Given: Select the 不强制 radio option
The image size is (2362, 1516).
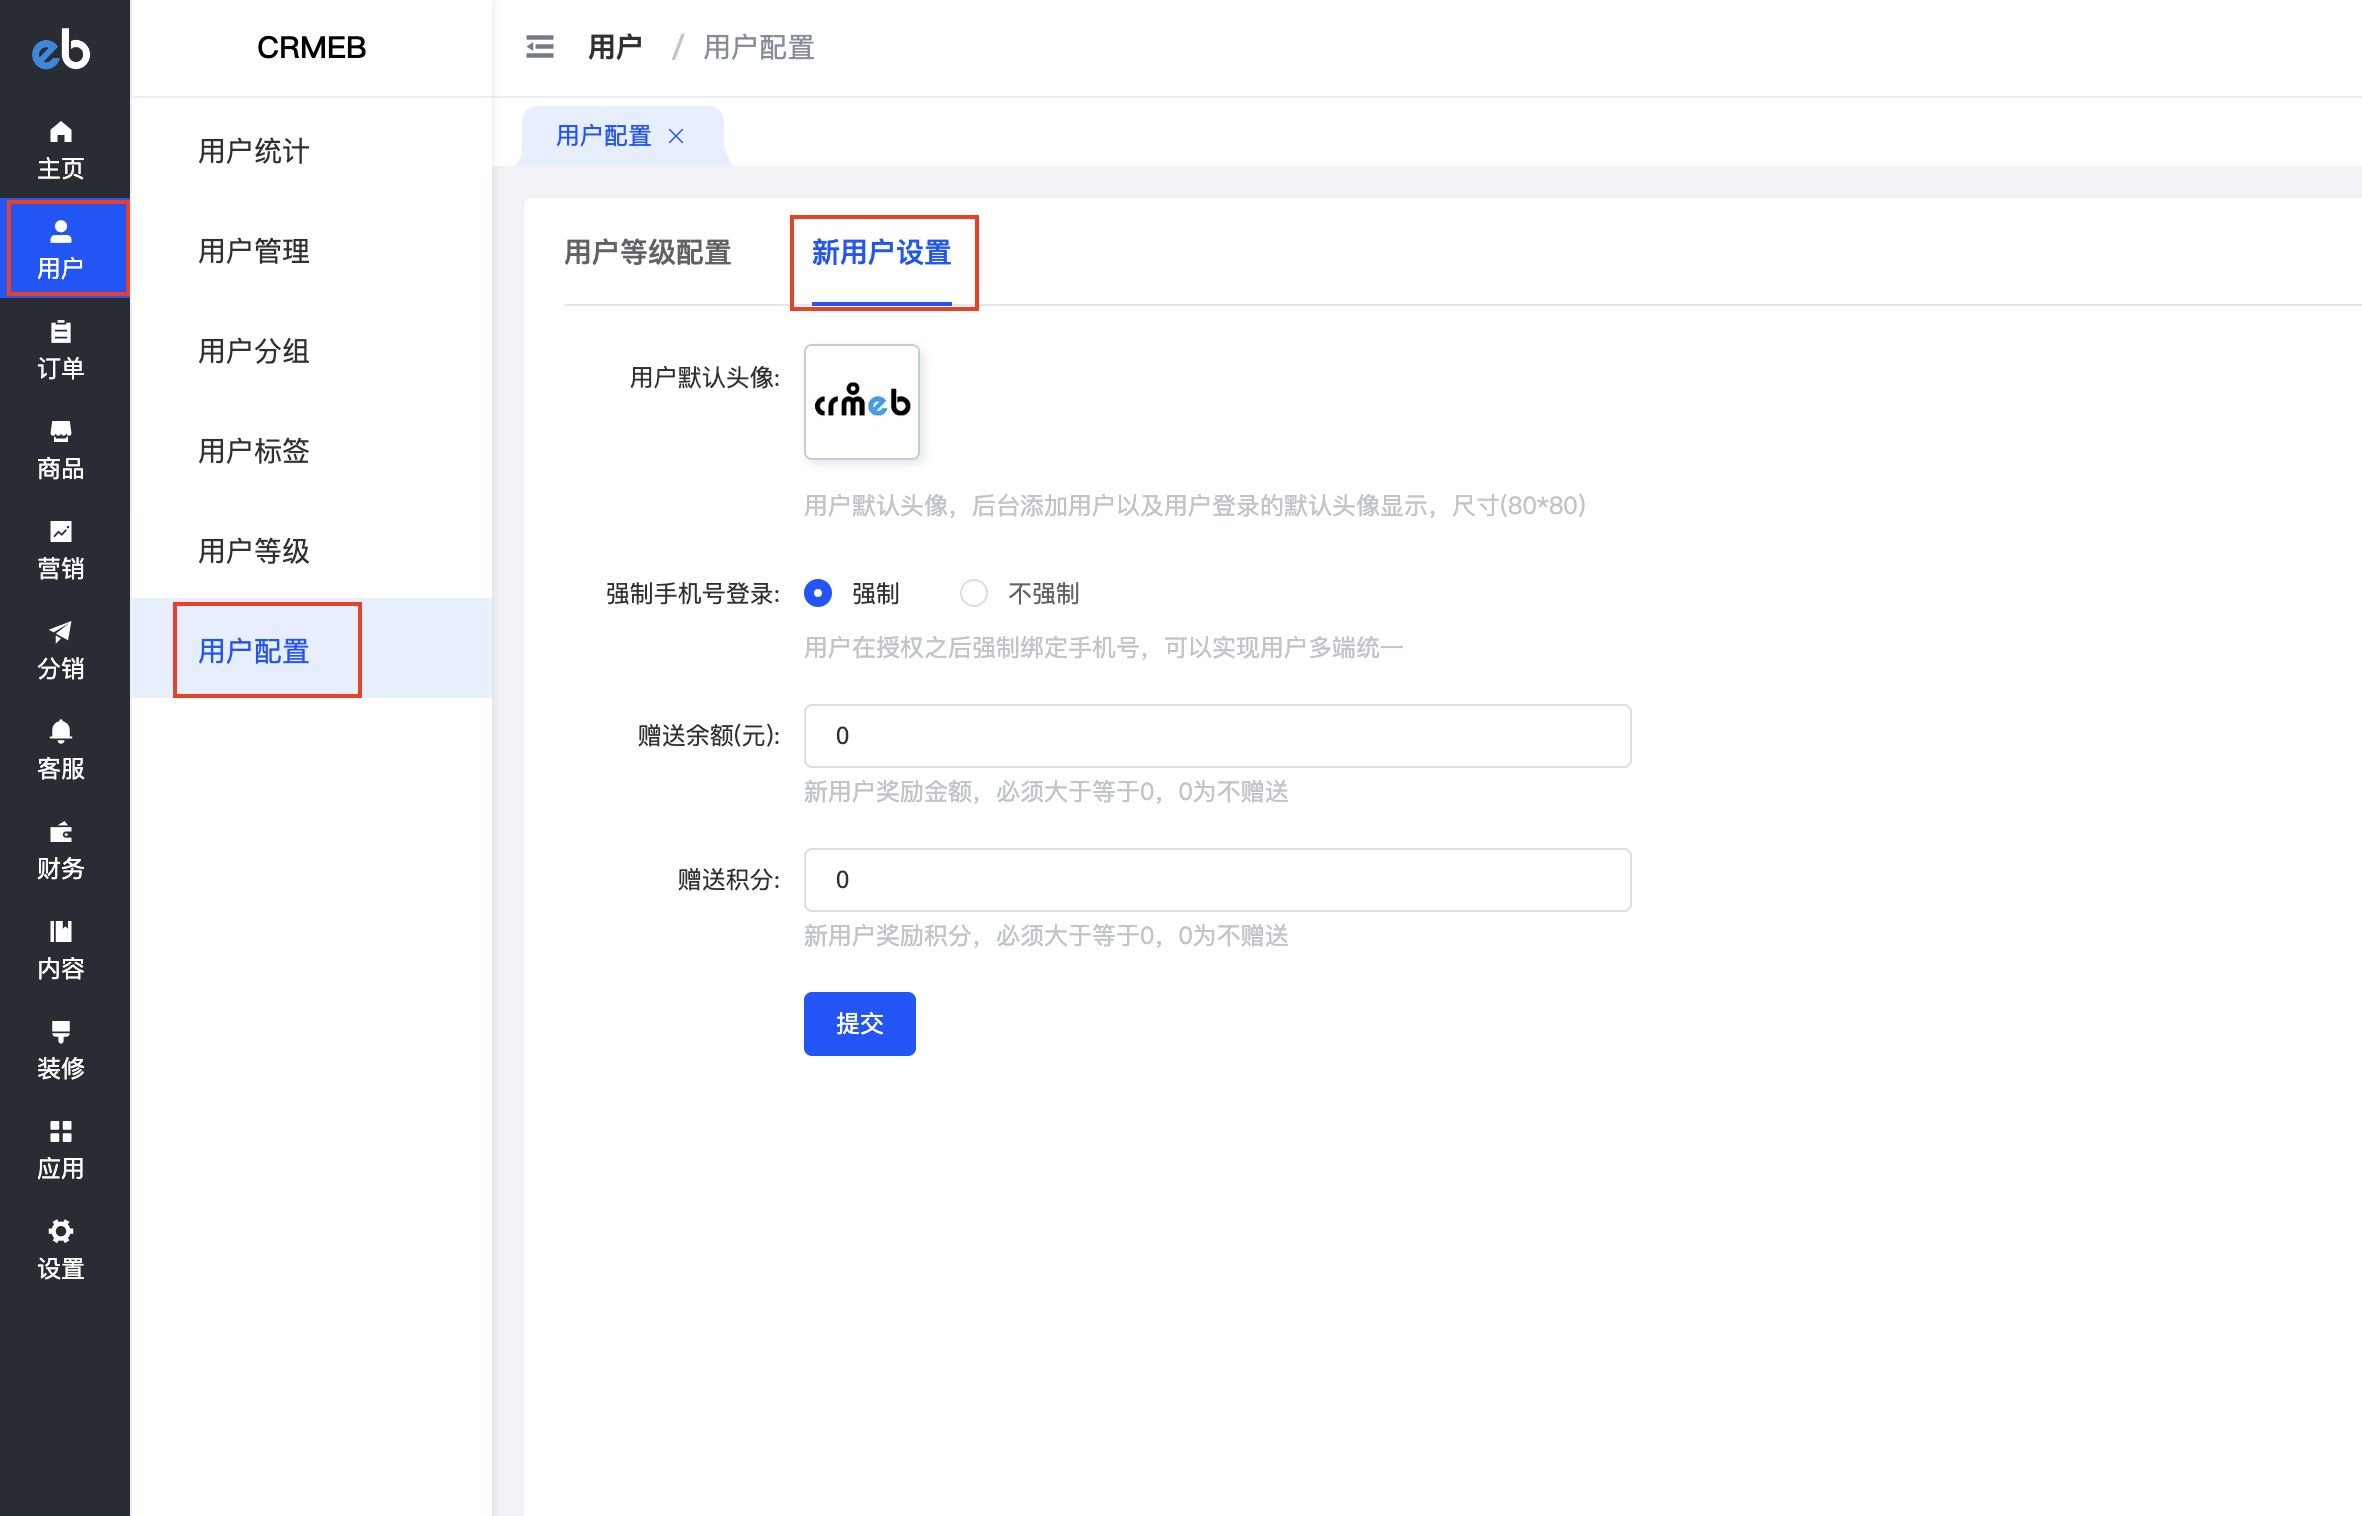Looking at the screenshot, I should [x=974, y=593].
